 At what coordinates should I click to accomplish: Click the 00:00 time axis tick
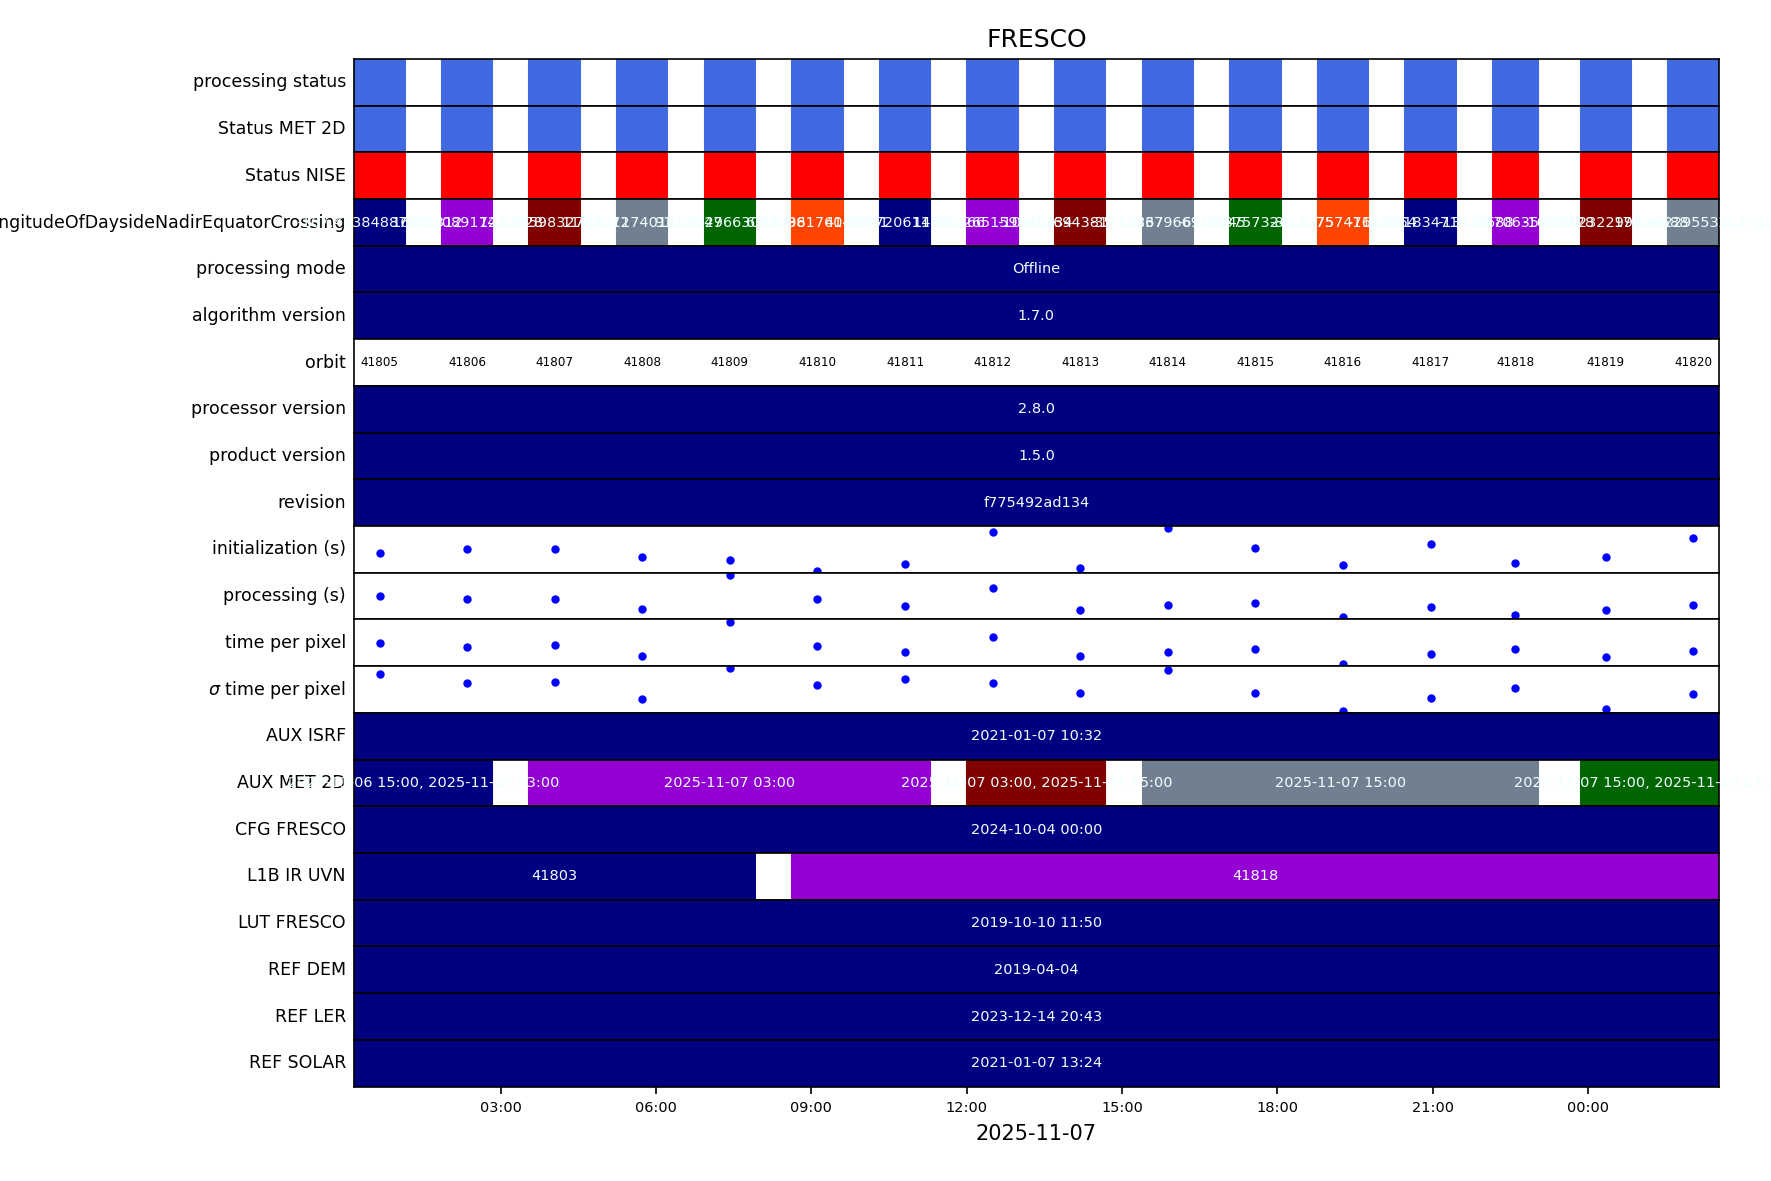coord(1587,1107)
